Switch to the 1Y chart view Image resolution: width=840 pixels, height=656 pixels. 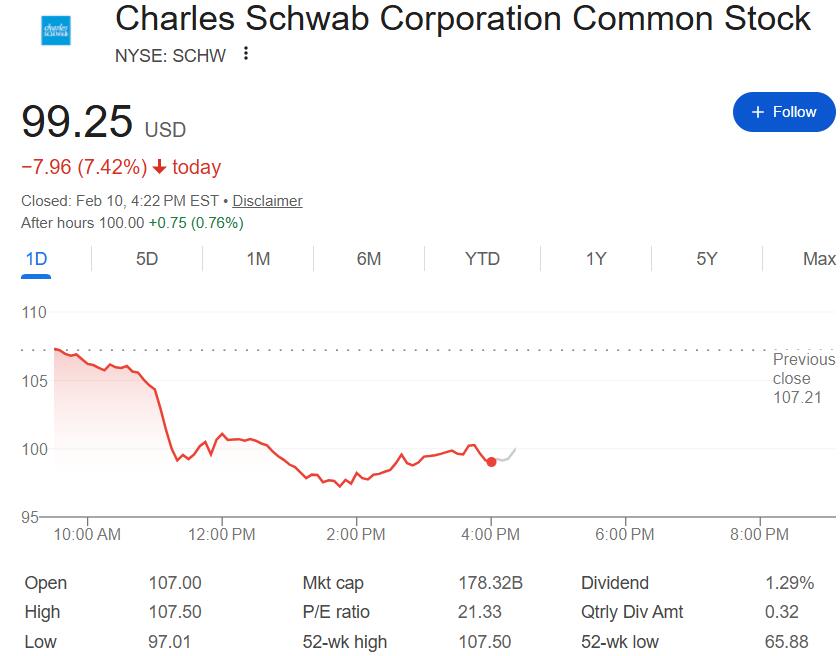coord(596,259)
